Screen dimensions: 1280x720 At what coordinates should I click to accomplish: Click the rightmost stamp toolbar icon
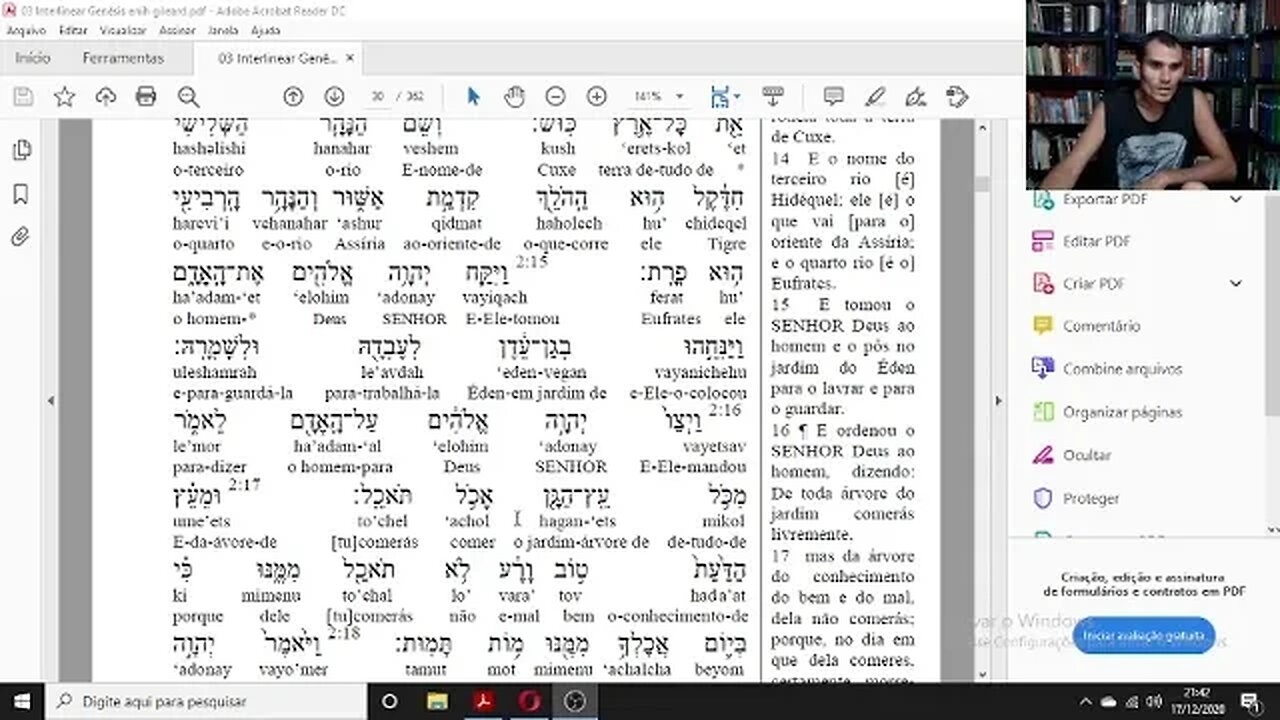(957, 96)
